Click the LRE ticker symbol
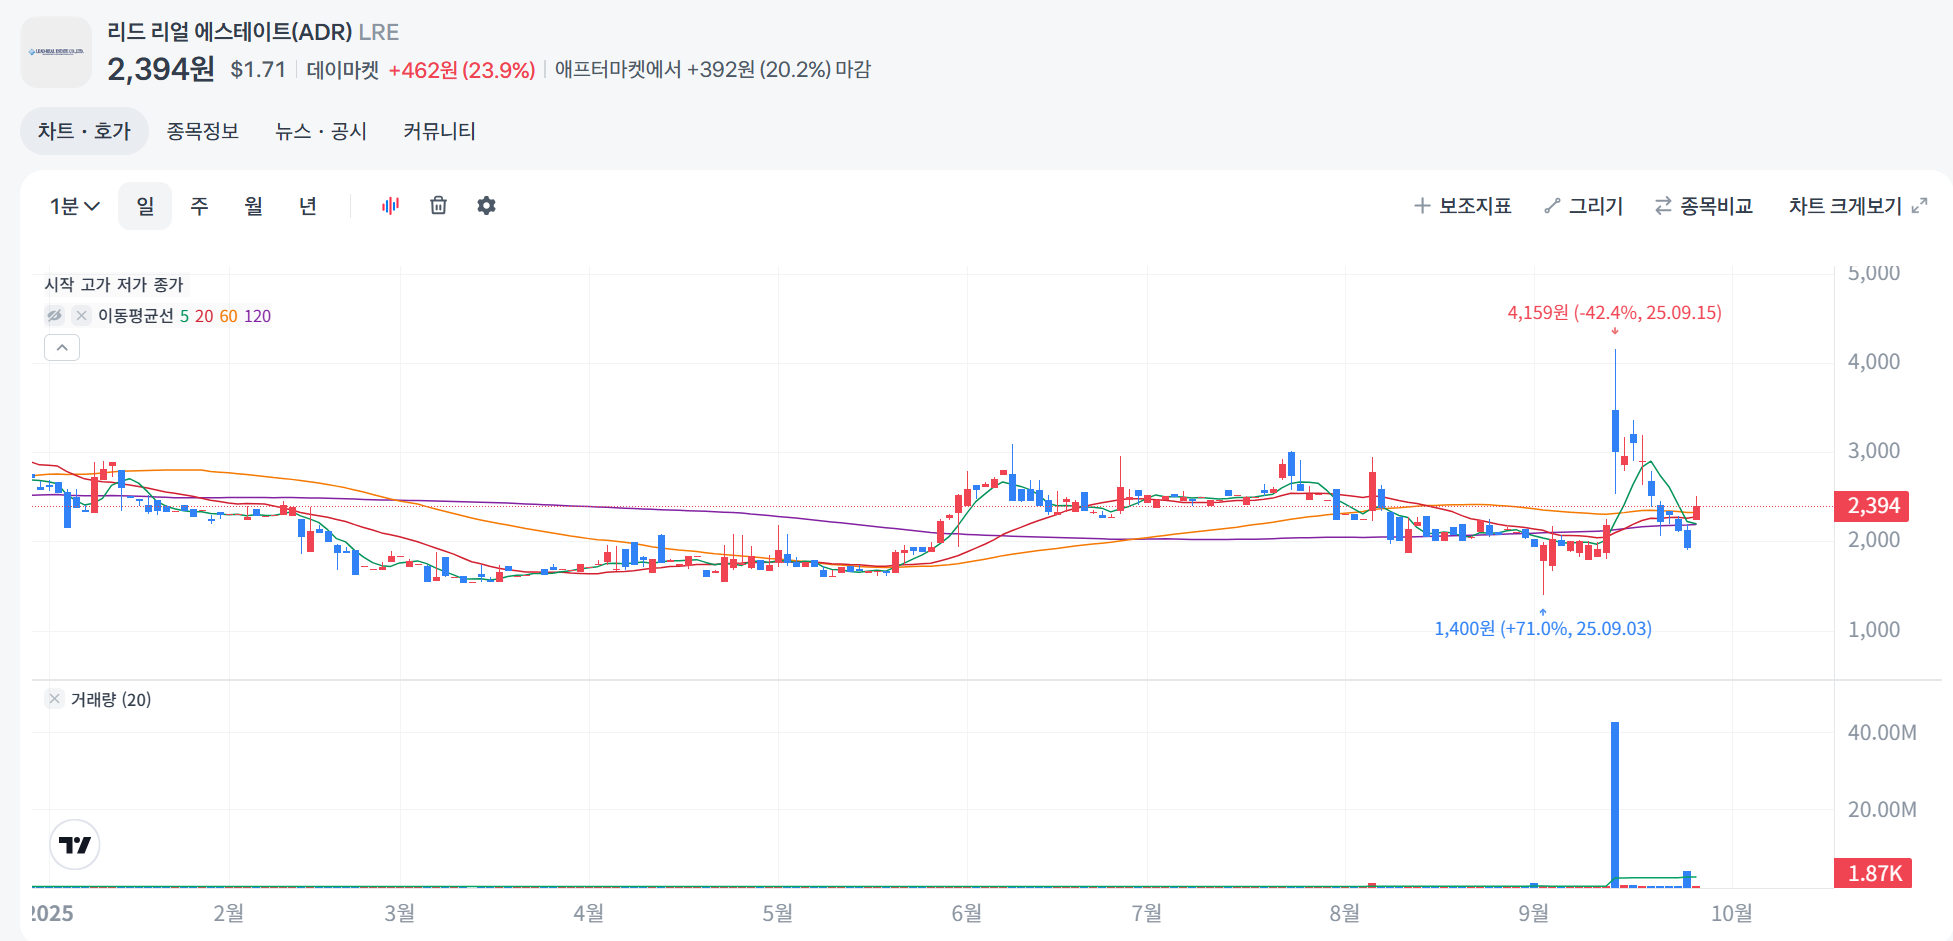 379,32
